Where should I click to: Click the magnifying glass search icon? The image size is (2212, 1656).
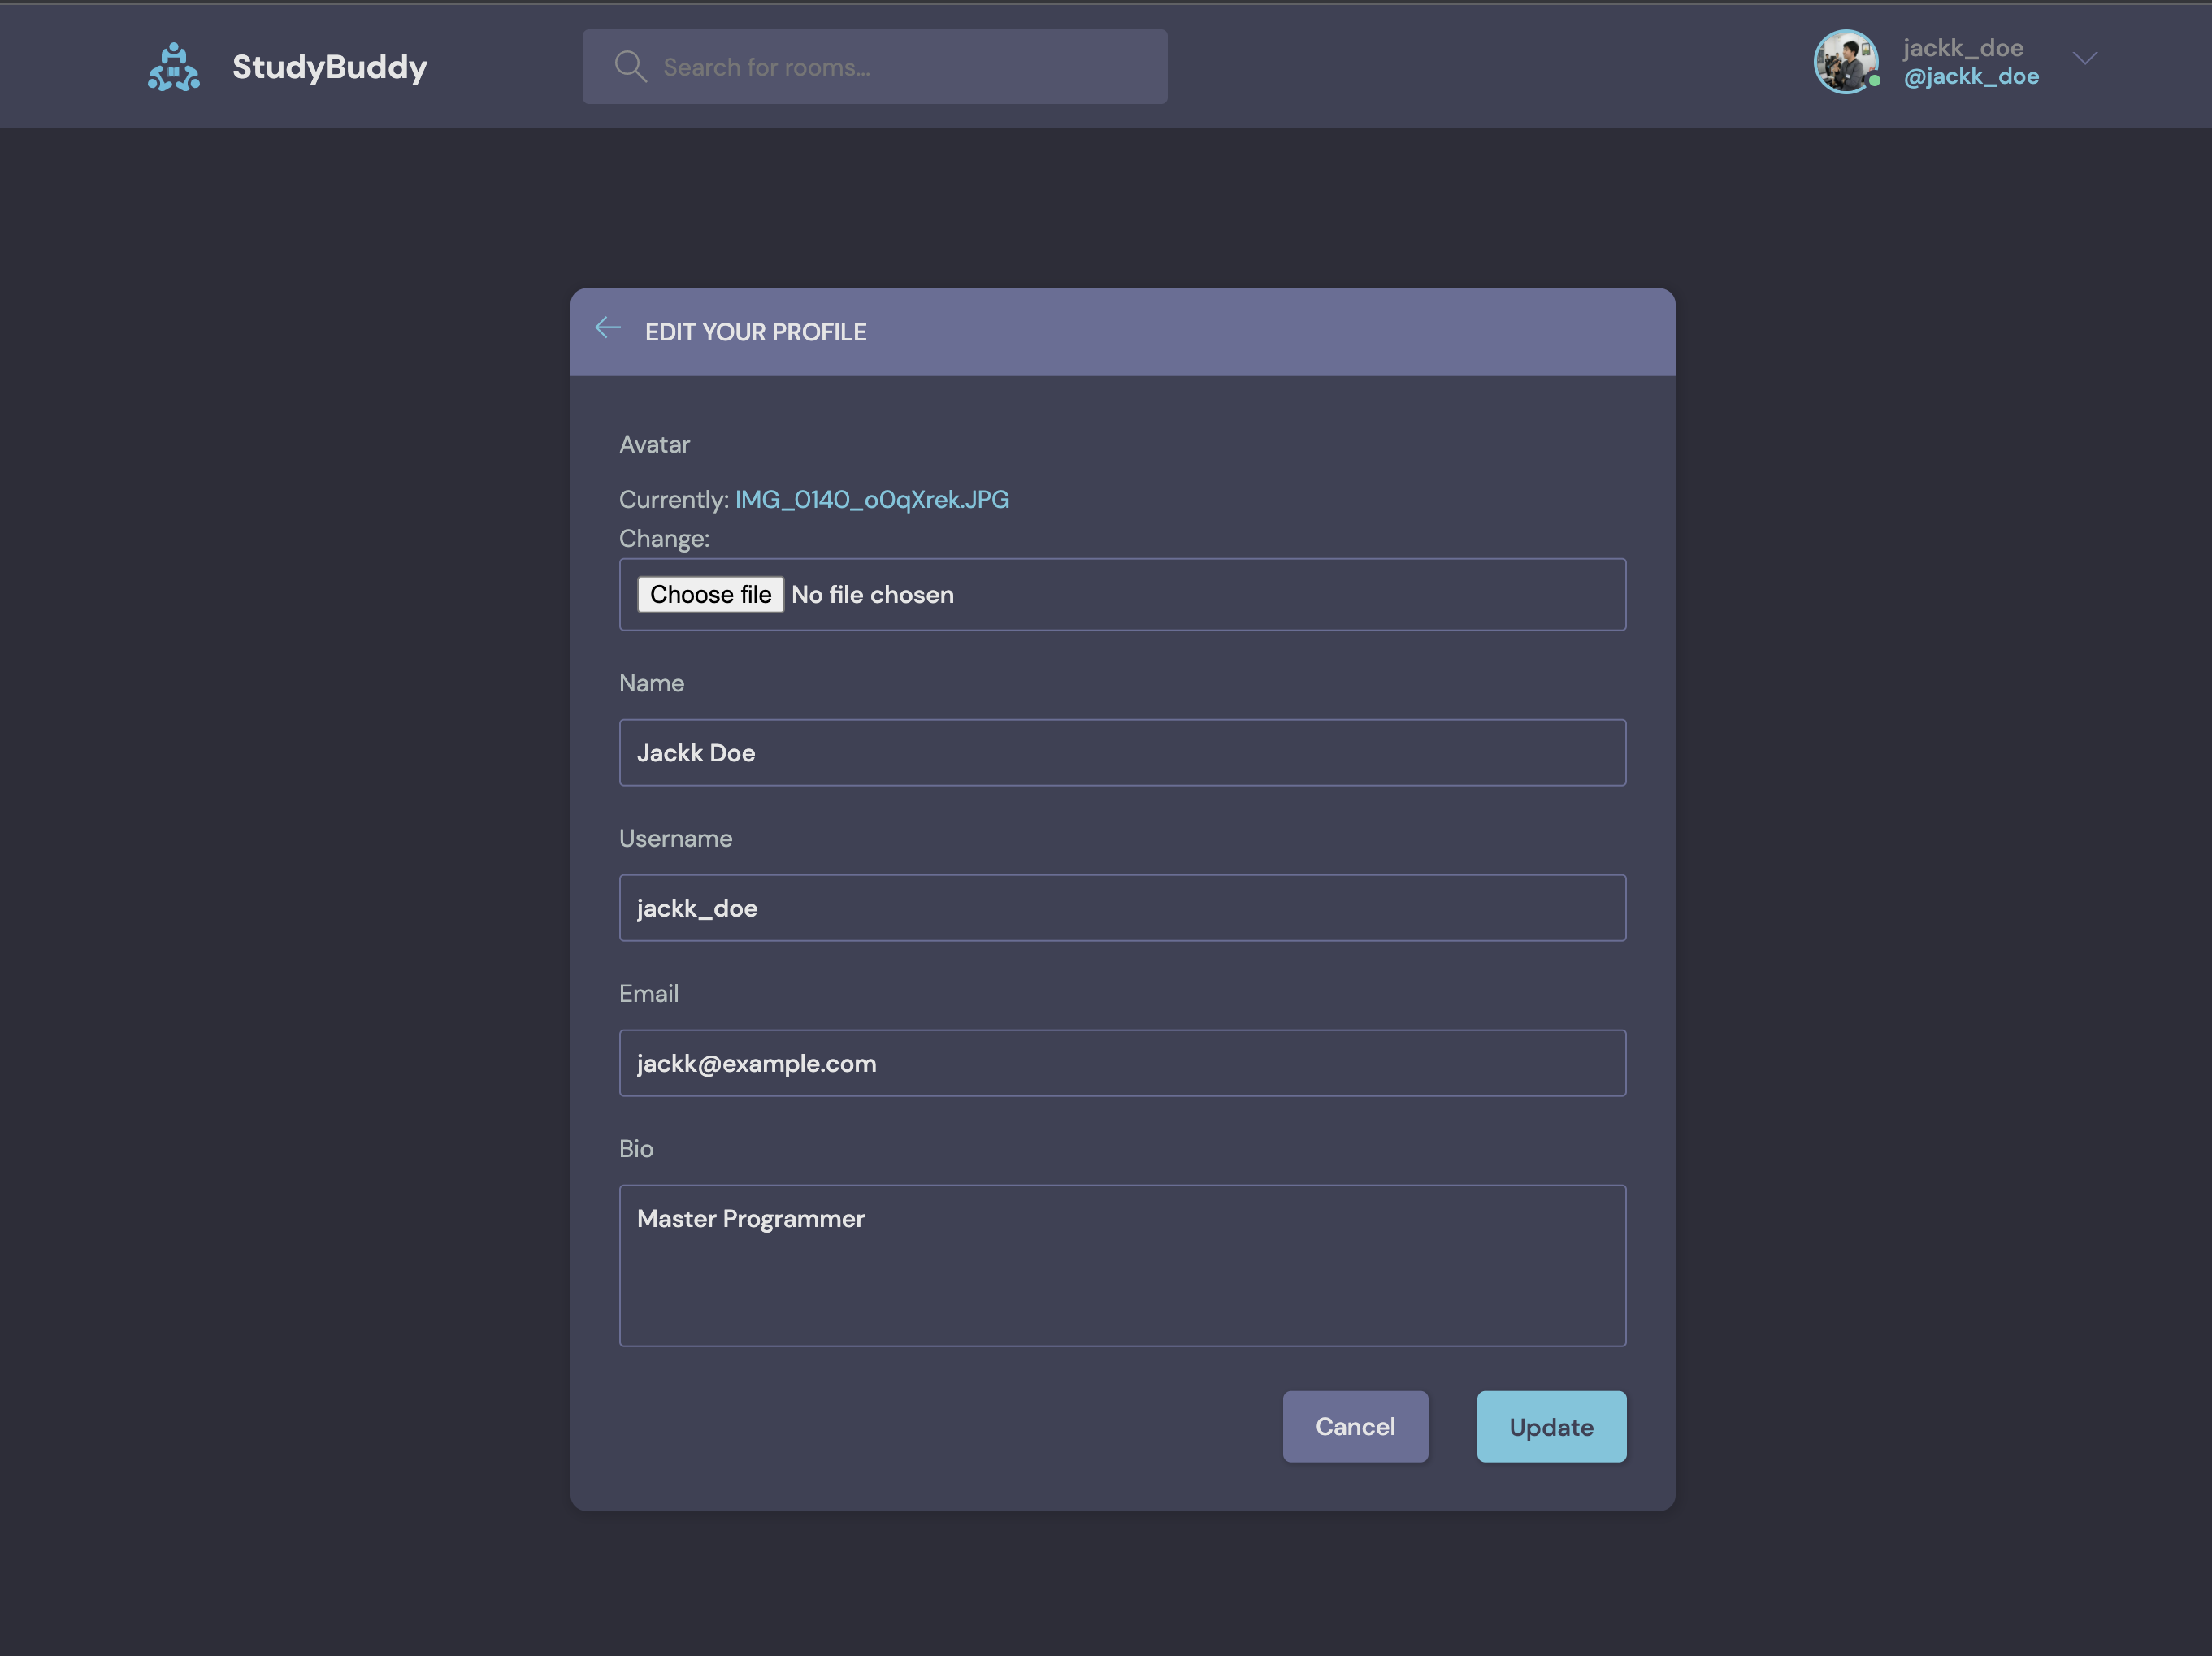[x=630, y=67]
